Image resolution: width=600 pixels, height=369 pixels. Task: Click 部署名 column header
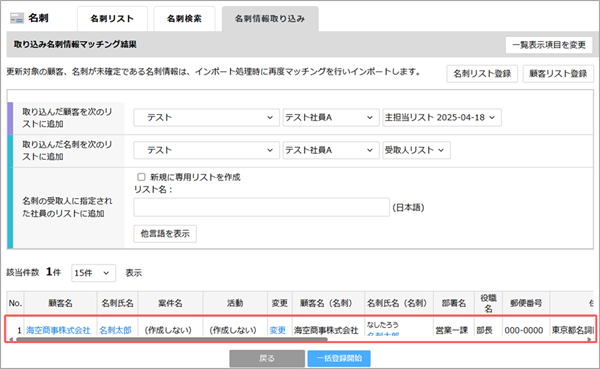pos(454,303)
